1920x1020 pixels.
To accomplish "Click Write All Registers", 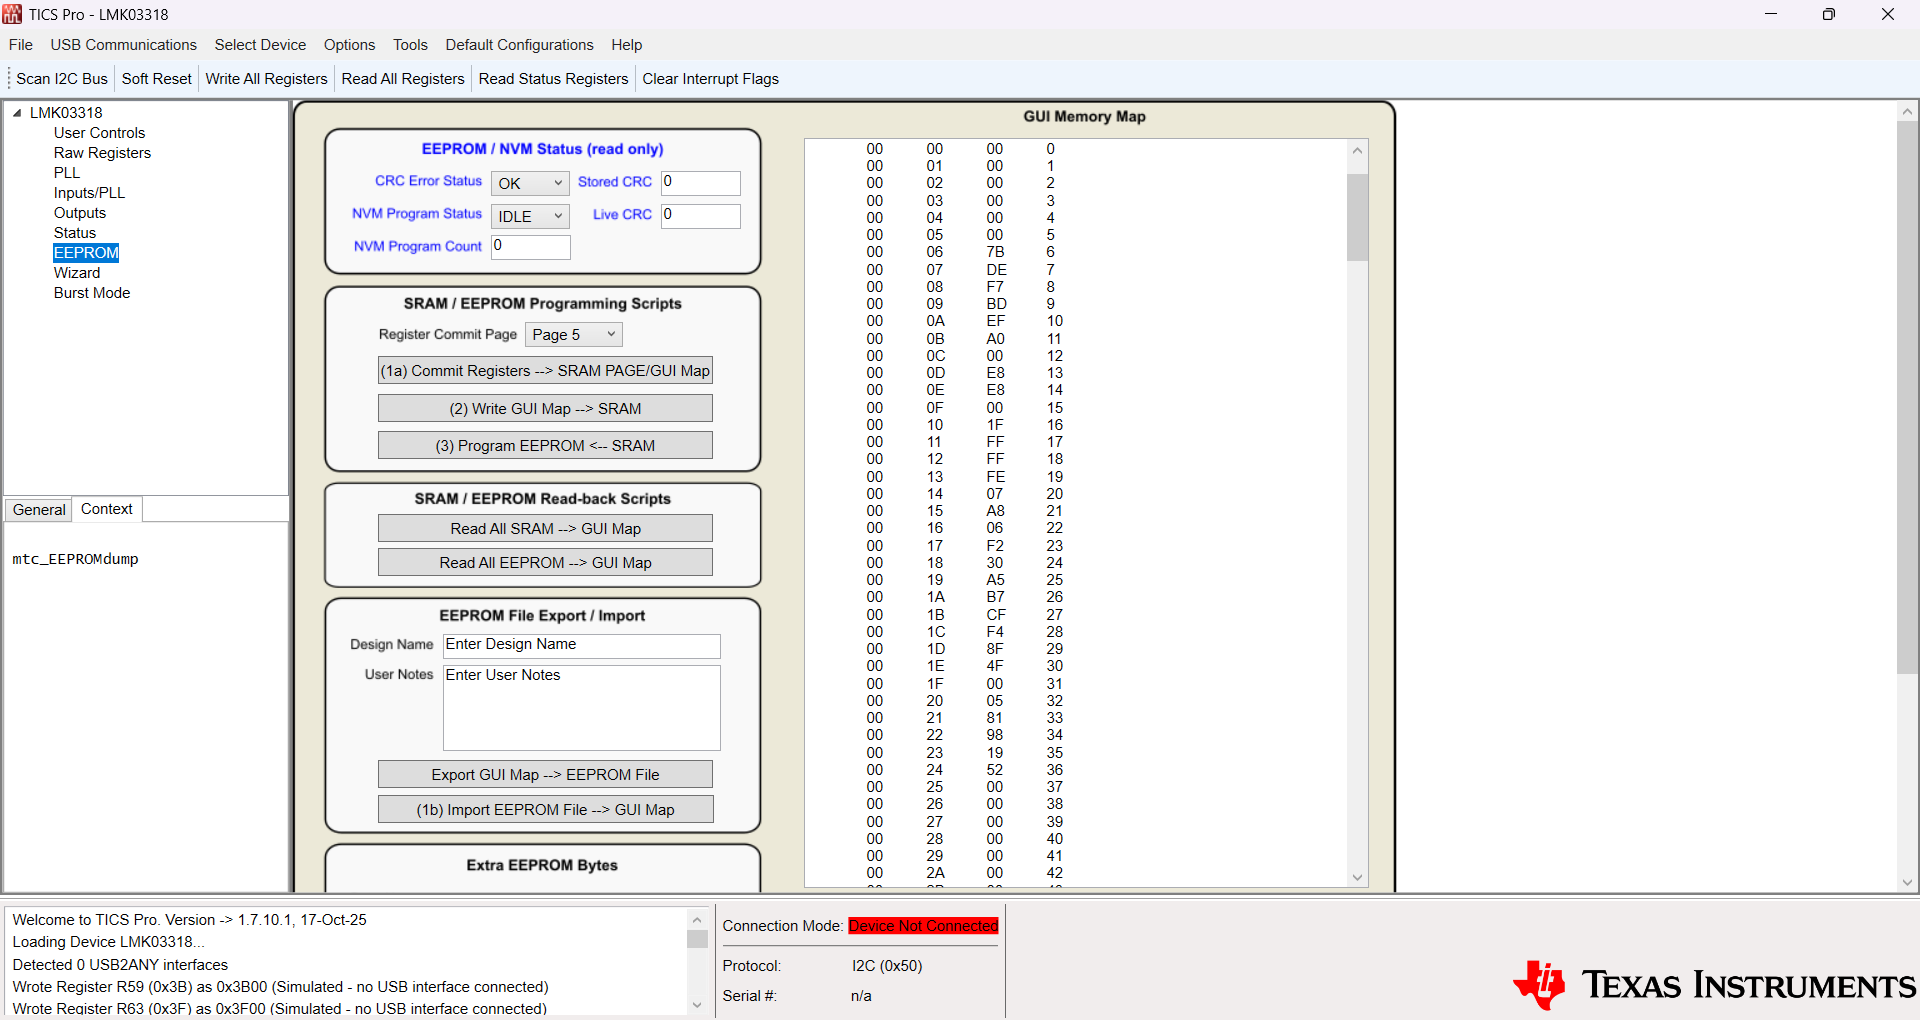I will (x=267, y=79).
